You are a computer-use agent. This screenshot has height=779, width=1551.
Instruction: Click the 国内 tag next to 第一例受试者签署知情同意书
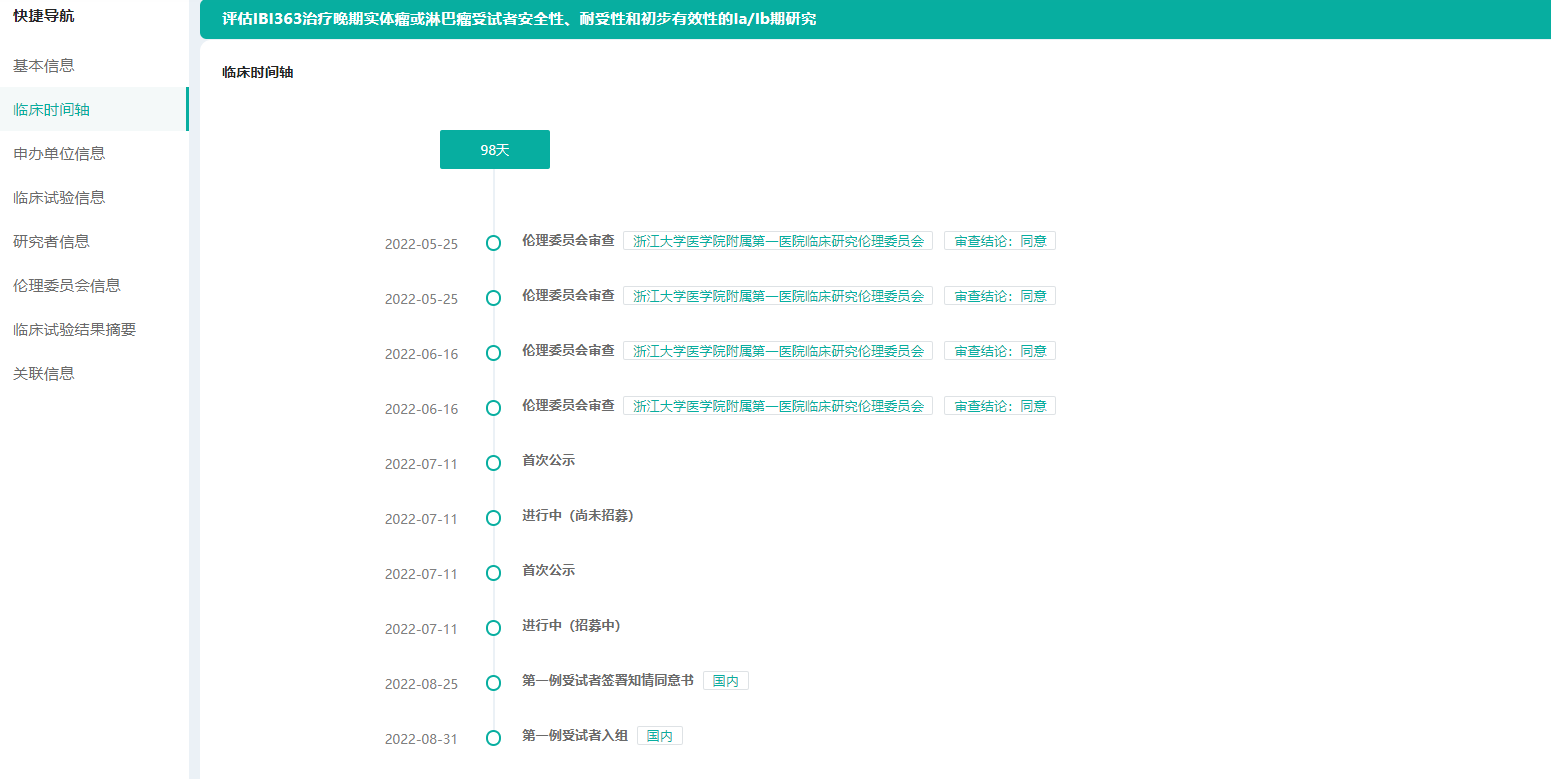(x=726, y=680)
